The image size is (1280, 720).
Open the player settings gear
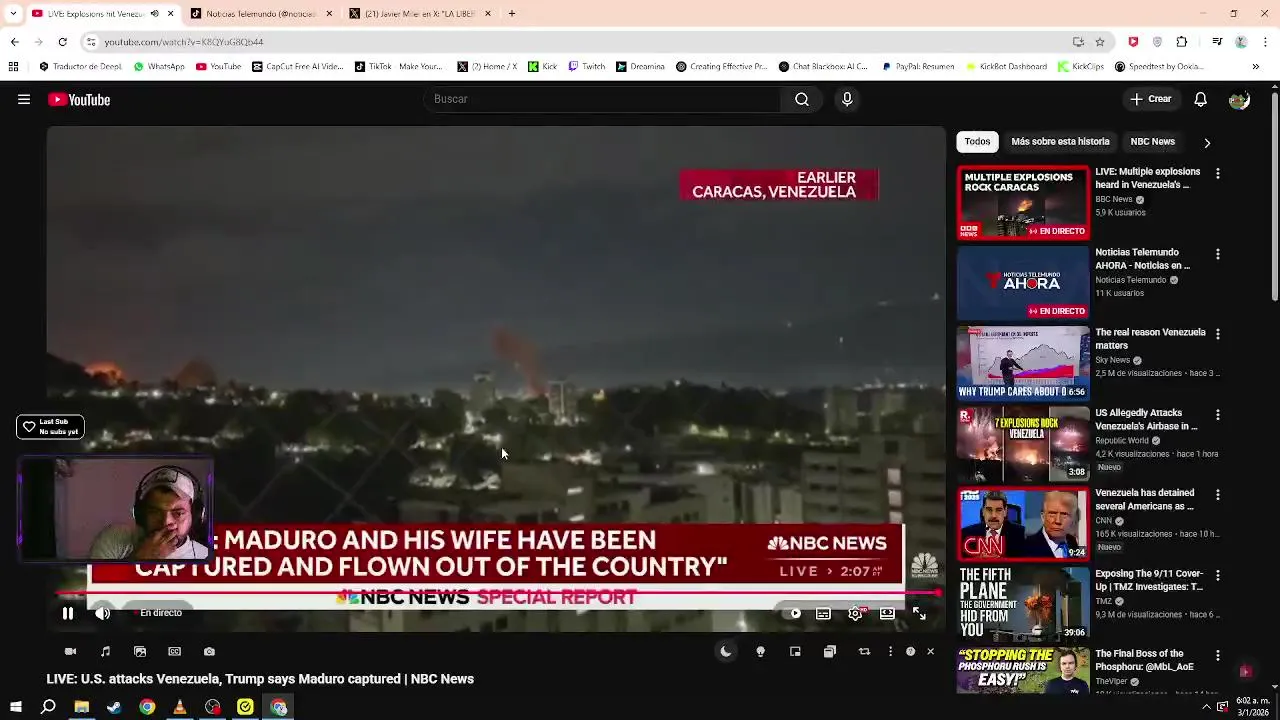tap(855, 613)
